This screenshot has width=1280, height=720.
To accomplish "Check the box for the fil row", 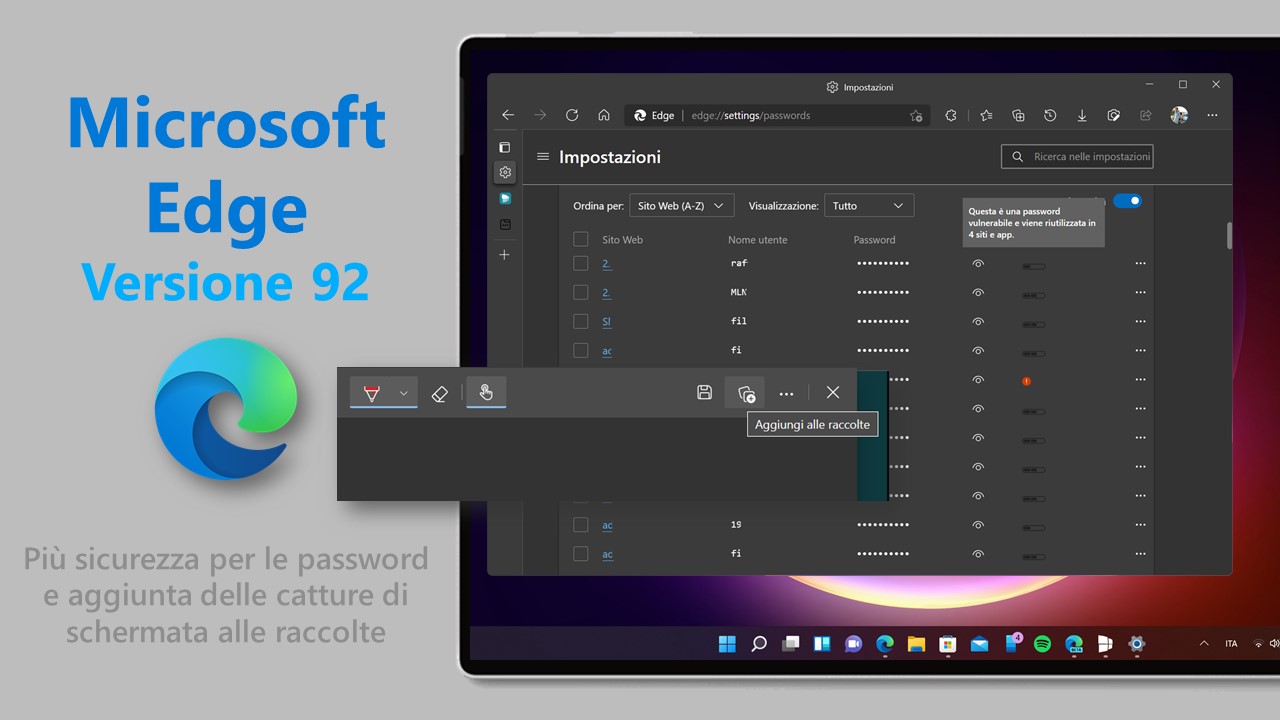I will pyautogui.click(x=581, y=321).
